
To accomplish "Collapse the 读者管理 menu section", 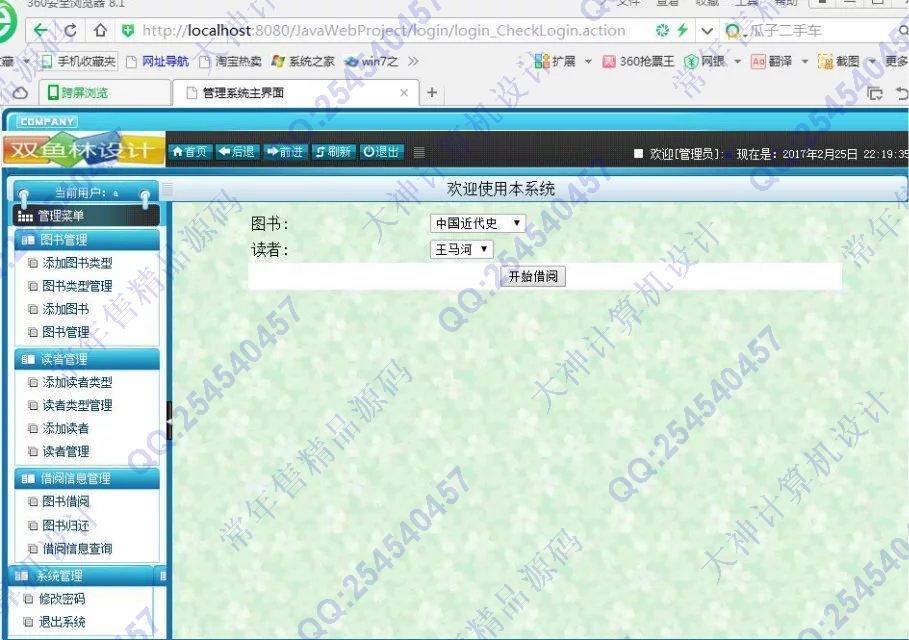I will (x=87, y=359).
